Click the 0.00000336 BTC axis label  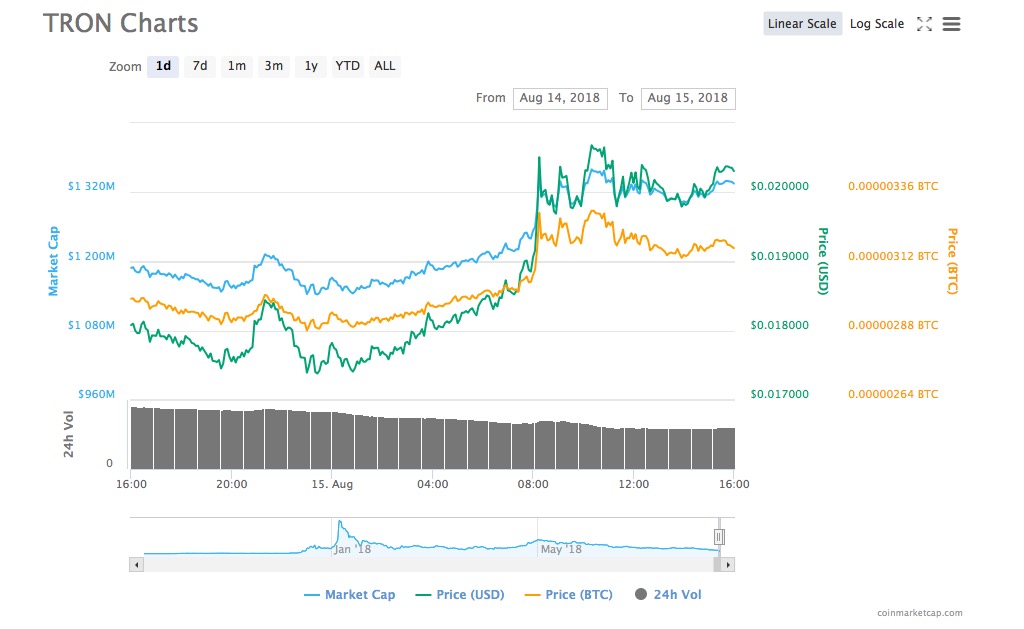pyautogui.click(x=893, y=186)
